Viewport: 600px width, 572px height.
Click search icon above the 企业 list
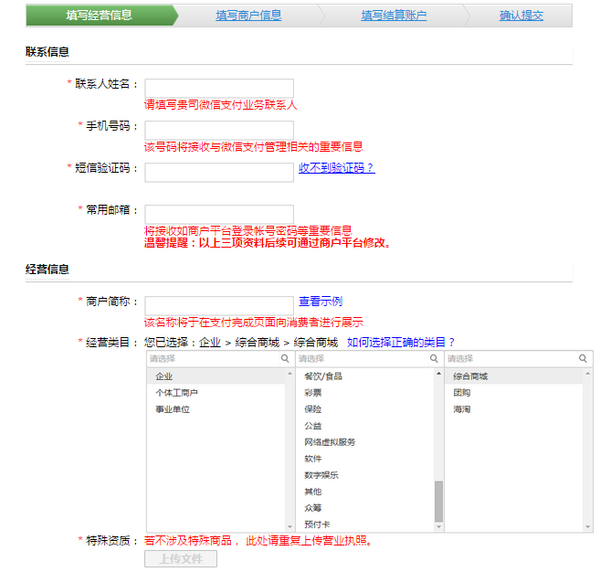tap(286, 359)
